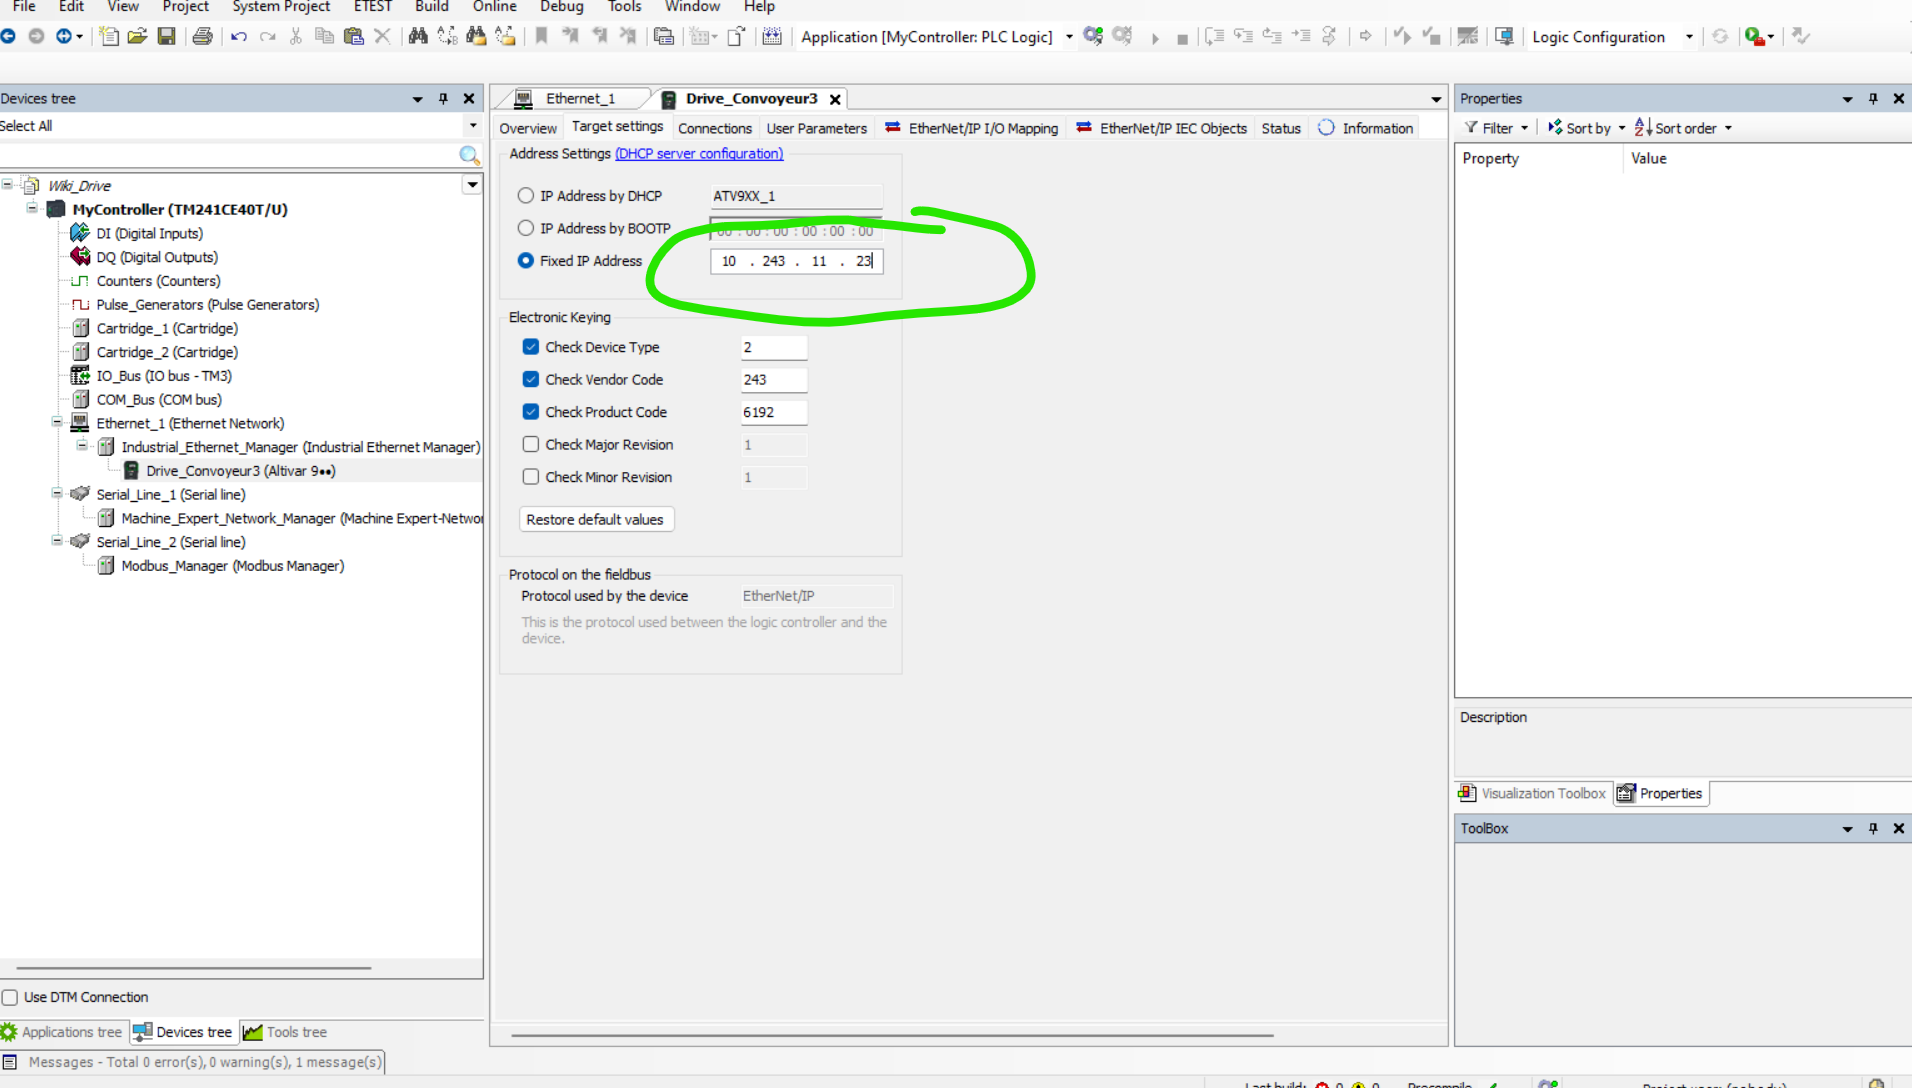Enable Check Major Revision checkbox
The width and height of the screenshot is (1912, 1088).
[531, 445]
